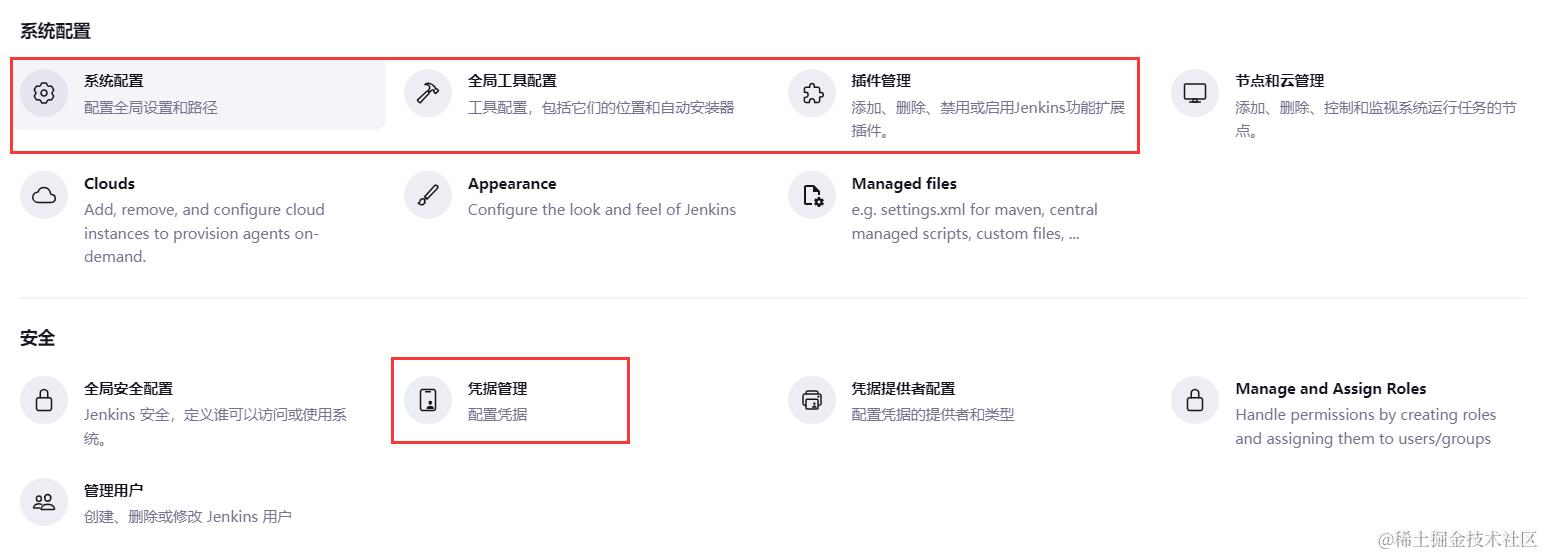This screenshot has width=1544, height=556.
Task: Open the Clouds title link
Action: [109, 184]
